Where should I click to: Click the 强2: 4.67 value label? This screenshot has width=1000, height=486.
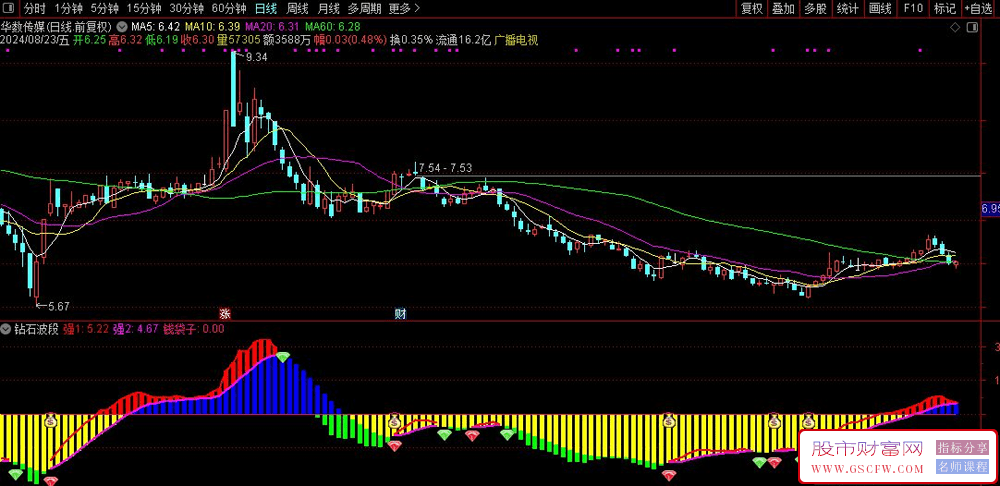(x=136, y=330)
